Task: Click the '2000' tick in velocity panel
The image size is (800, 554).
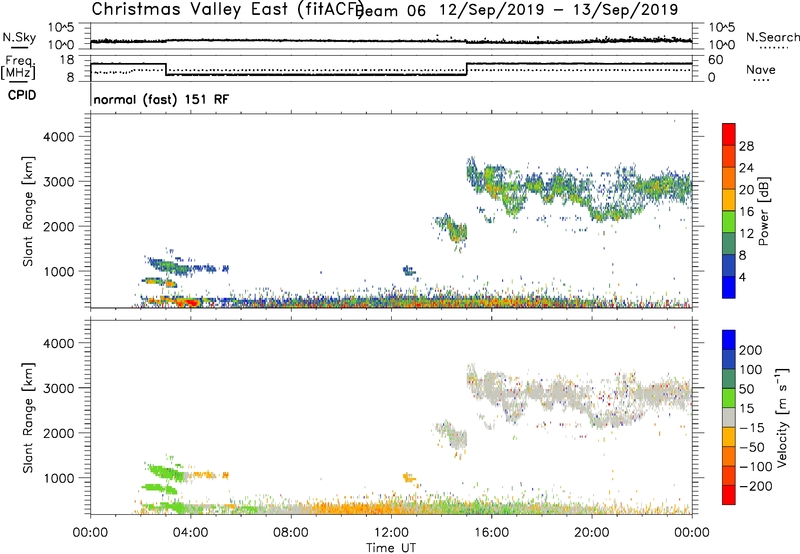Action: click(x=58, y=433)
